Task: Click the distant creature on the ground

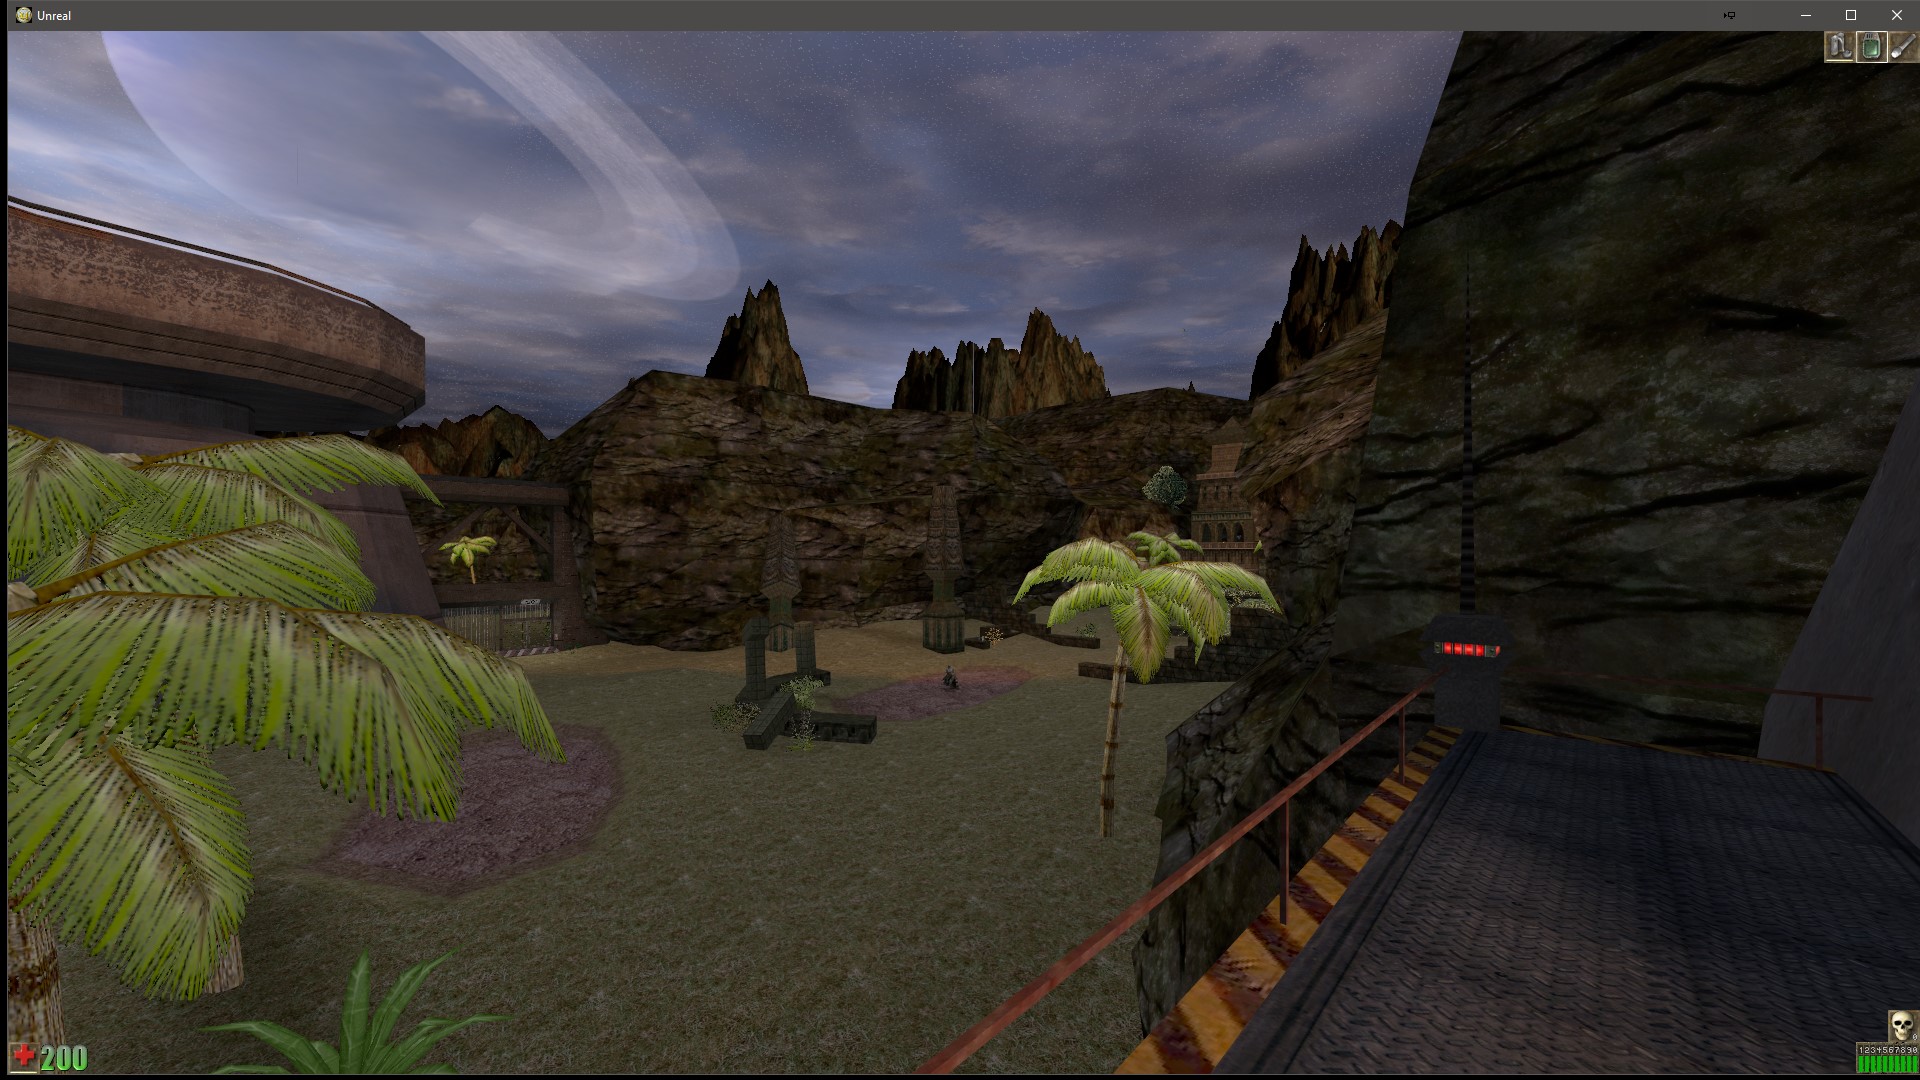Action: [x=951, y=679]
